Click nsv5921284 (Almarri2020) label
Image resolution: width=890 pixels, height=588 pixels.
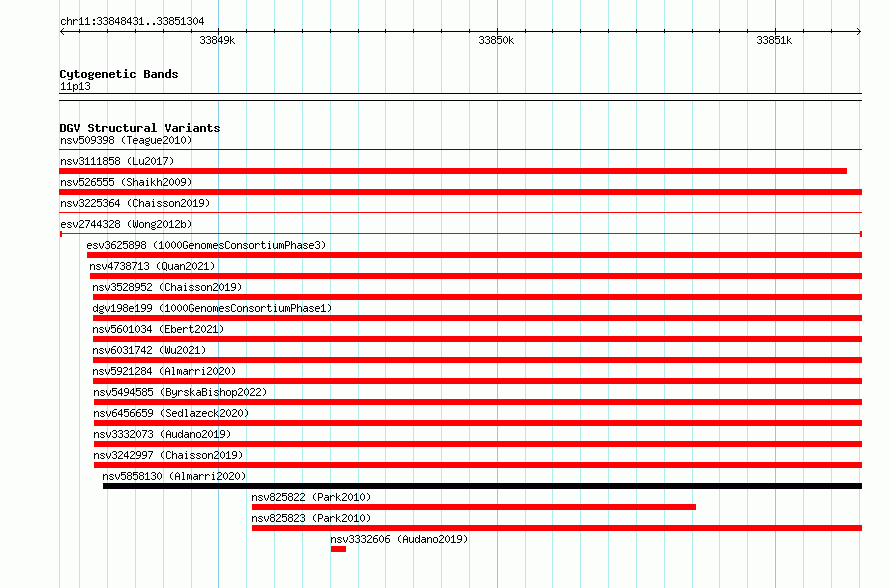point(165,371)
